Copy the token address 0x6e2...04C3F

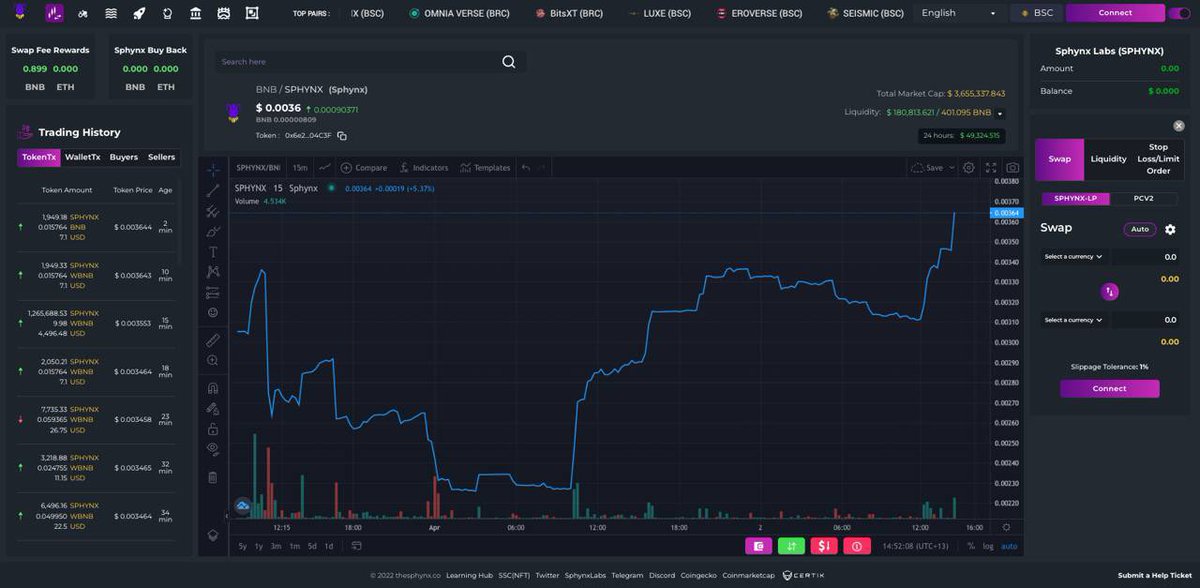(342, 135)
